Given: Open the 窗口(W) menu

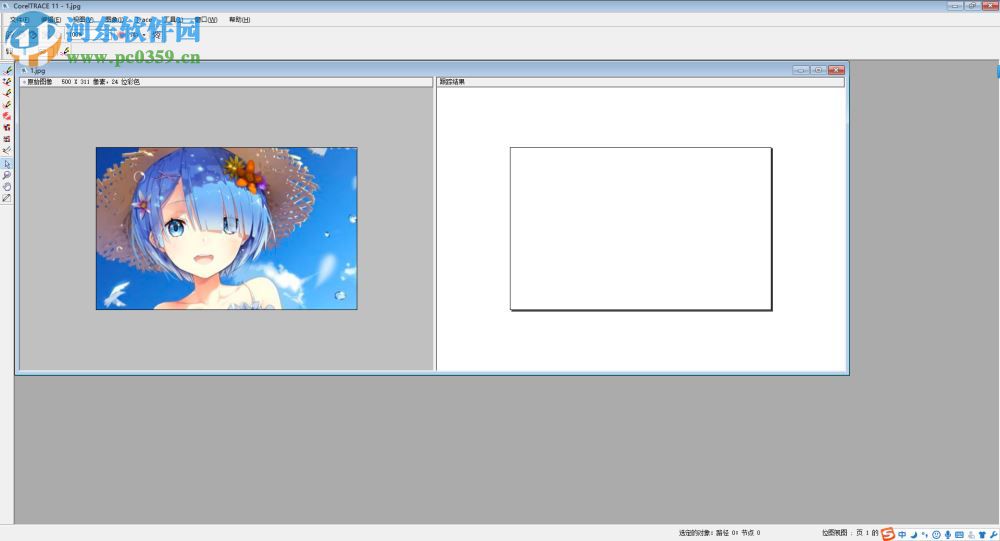Looking at the screenshot, I should pyautogui.click(x=206, y=20).
